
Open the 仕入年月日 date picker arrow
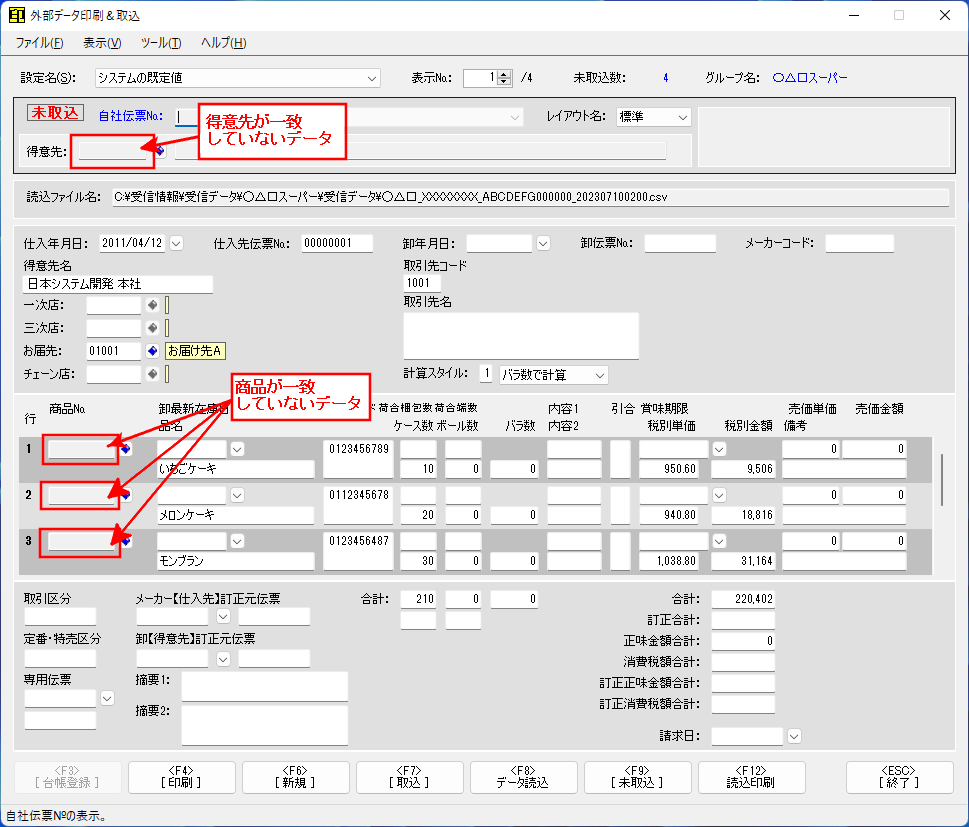pyautogui.click(x=177, y=244)
